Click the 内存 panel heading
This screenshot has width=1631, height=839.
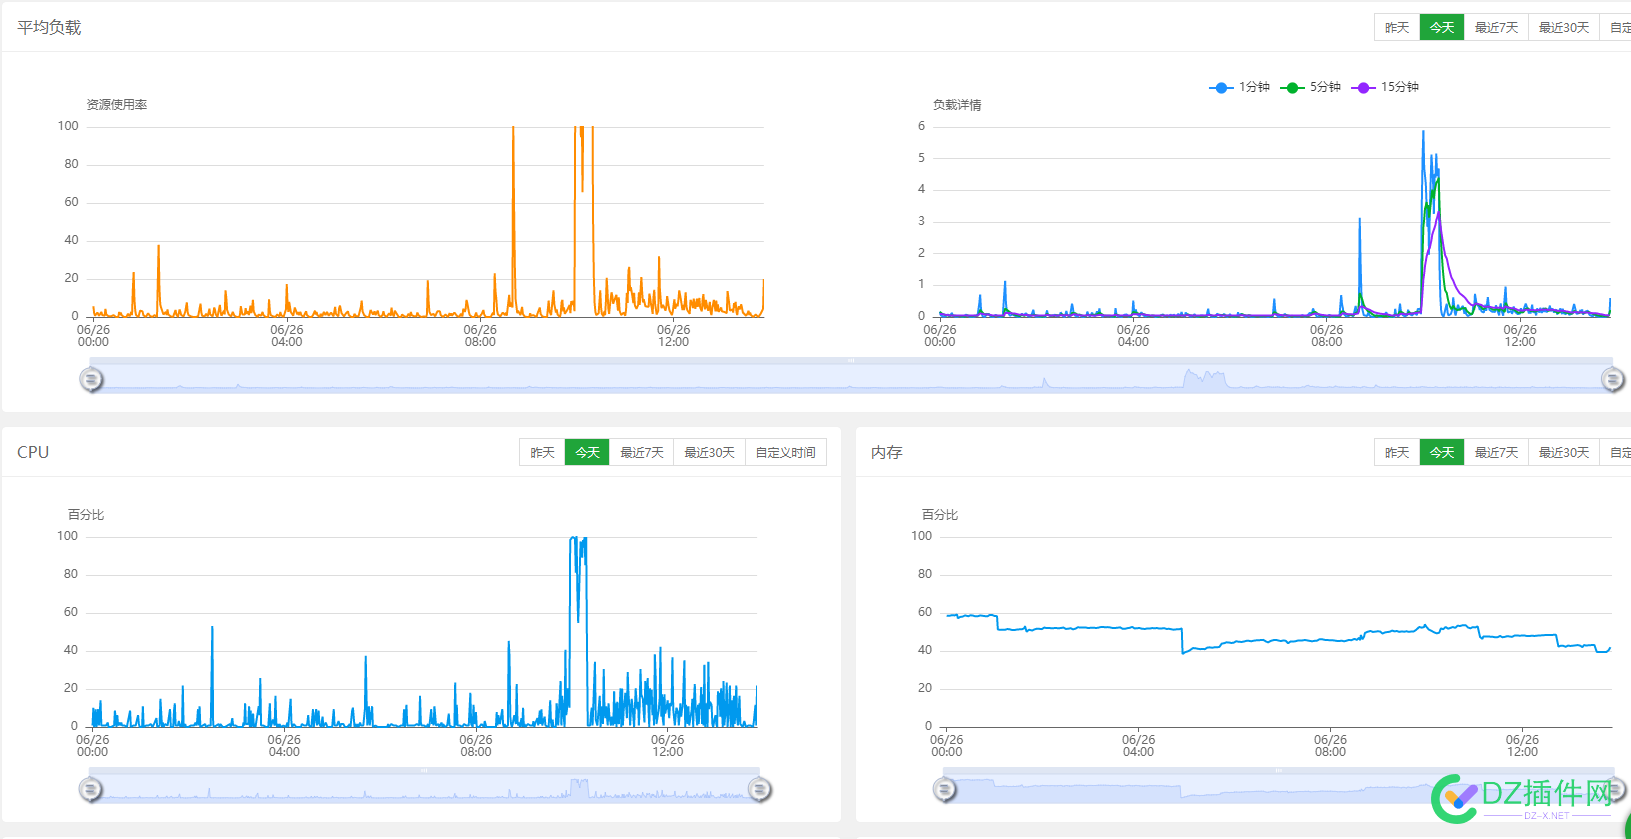[x=887, y=453]
